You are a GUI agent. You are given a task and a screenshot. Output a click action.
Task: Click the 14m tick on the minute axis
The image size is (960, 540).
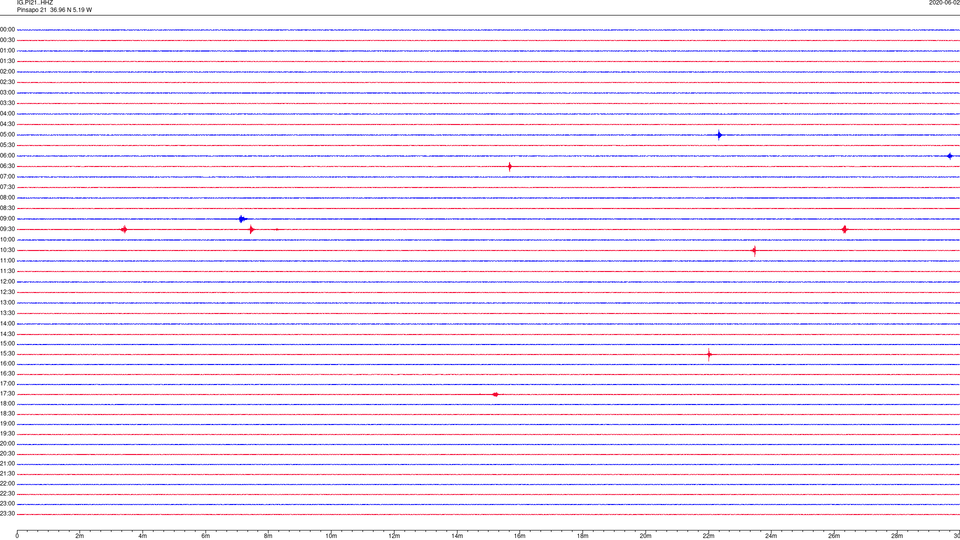point(457,536)
